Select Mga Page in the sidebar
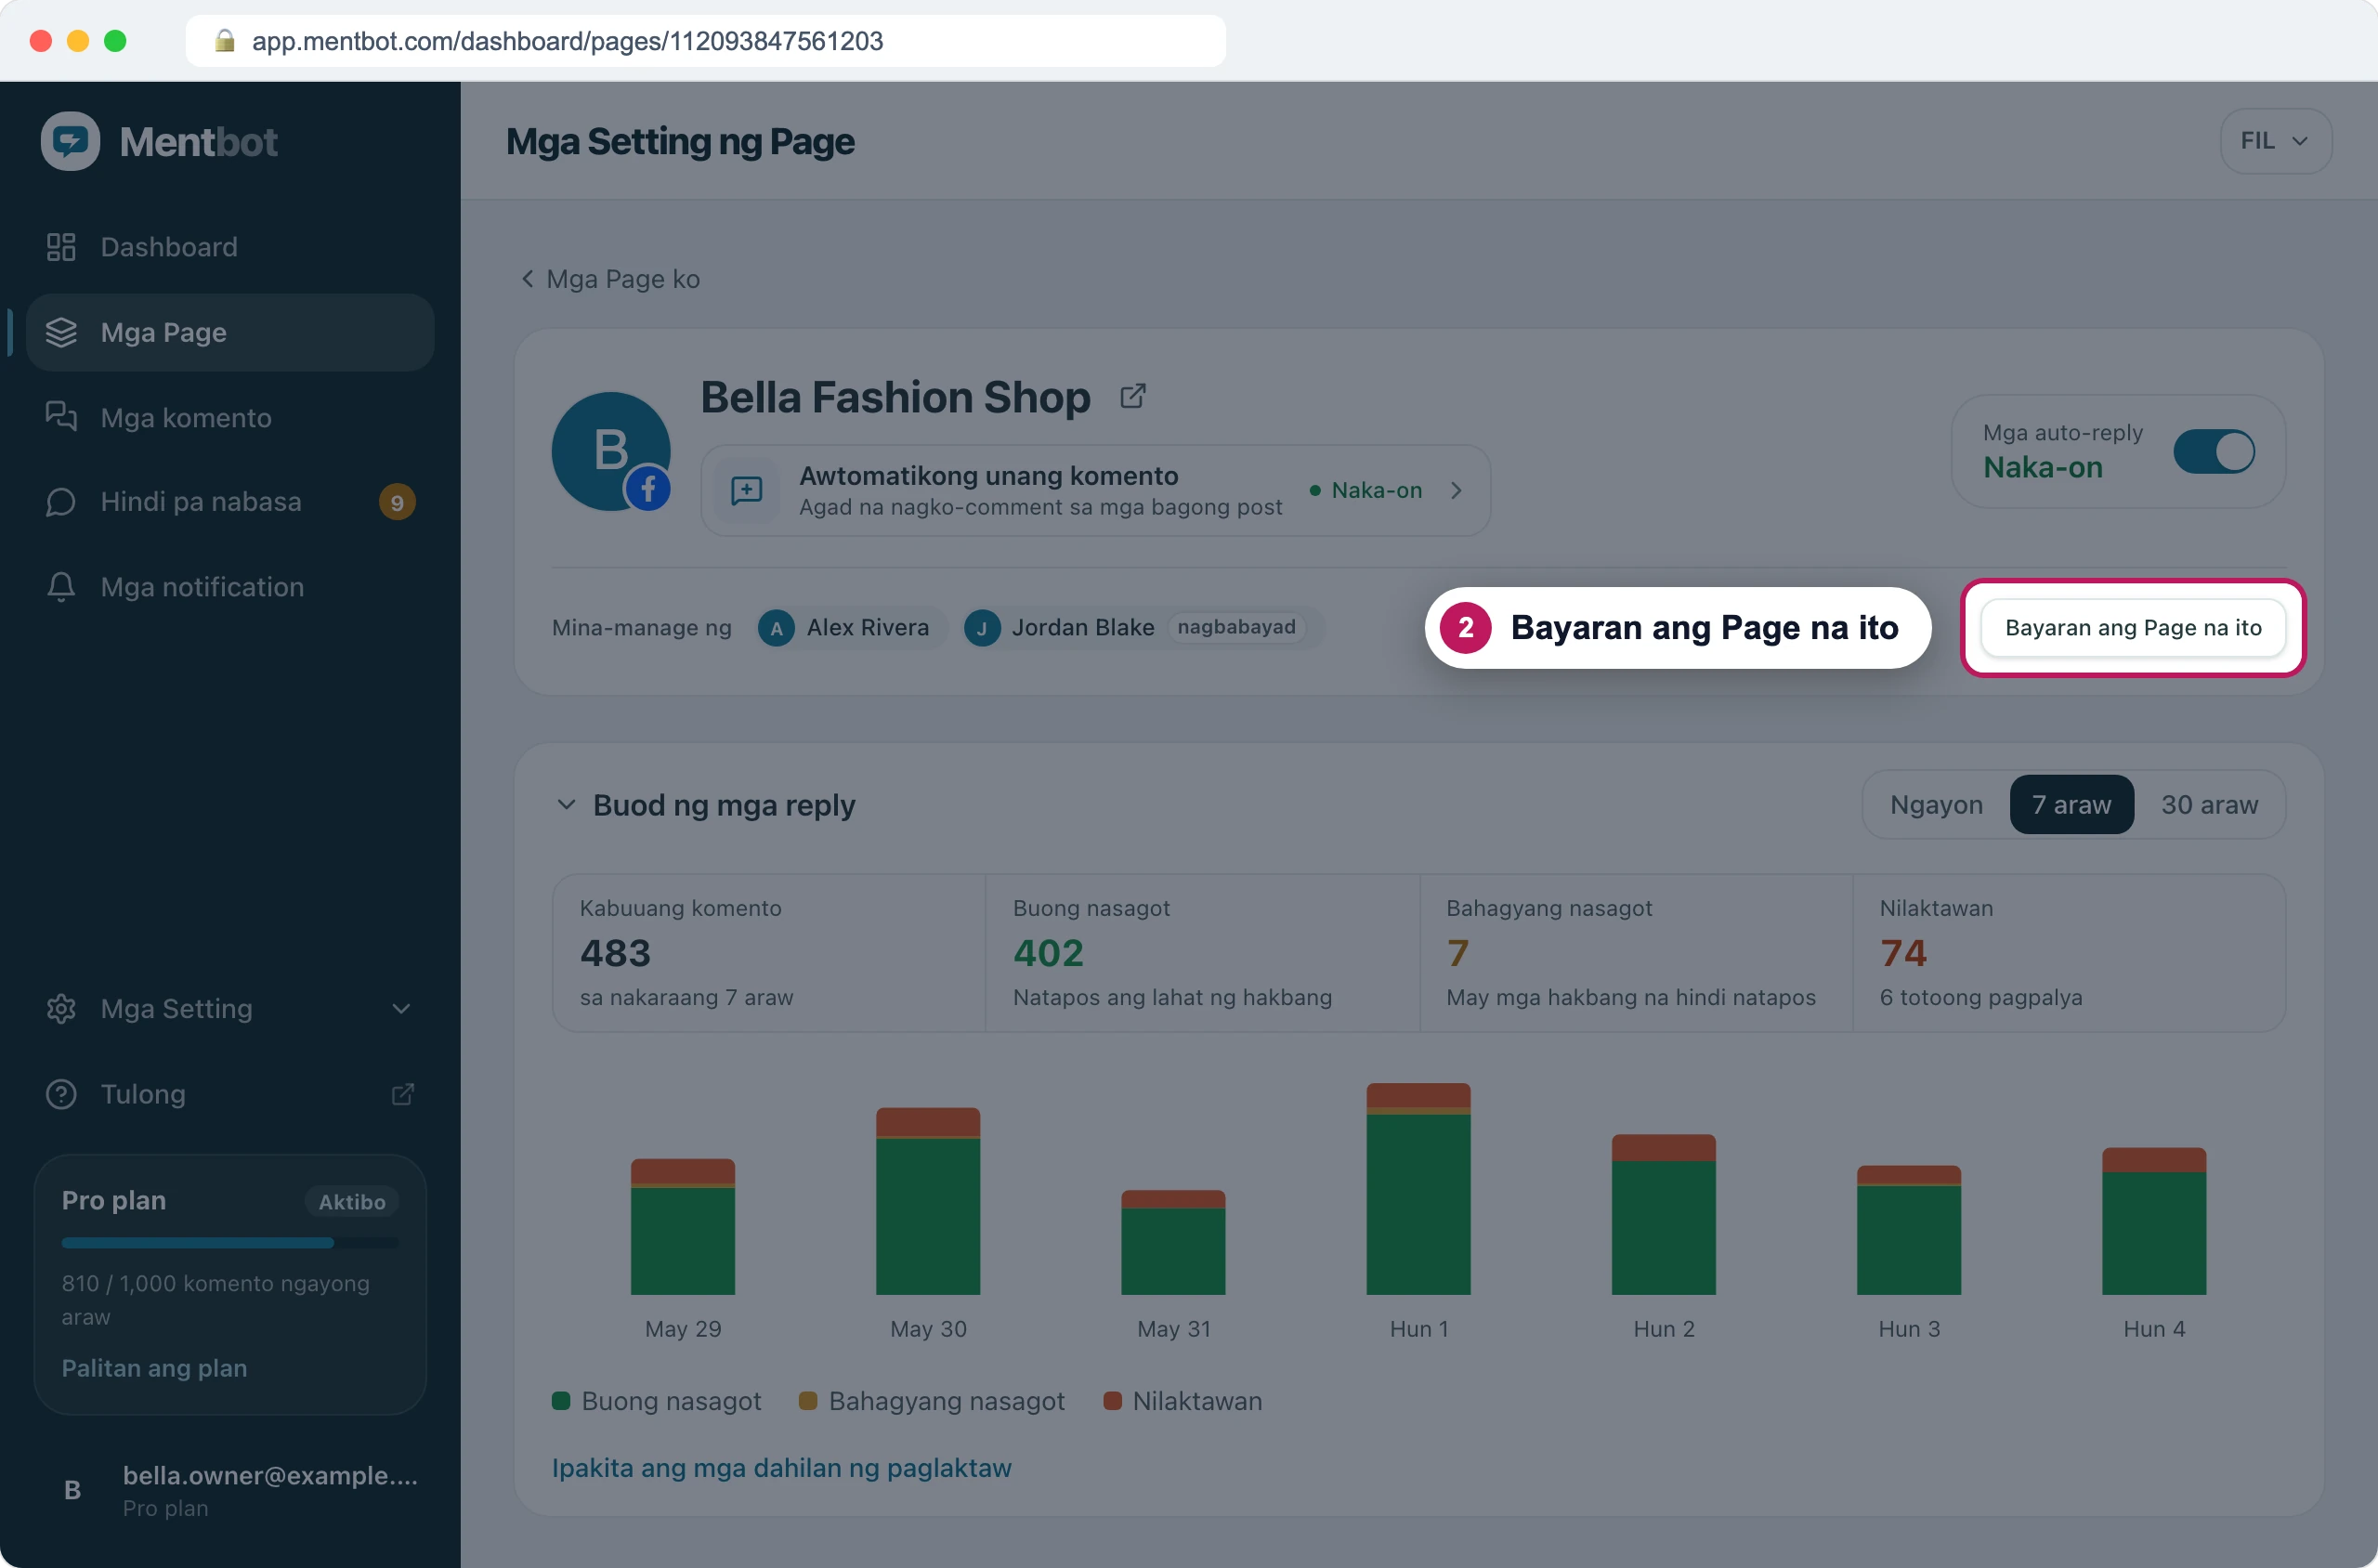Screen dimensions: 2378x1568 pyautogui.click(x=230, y=333)
